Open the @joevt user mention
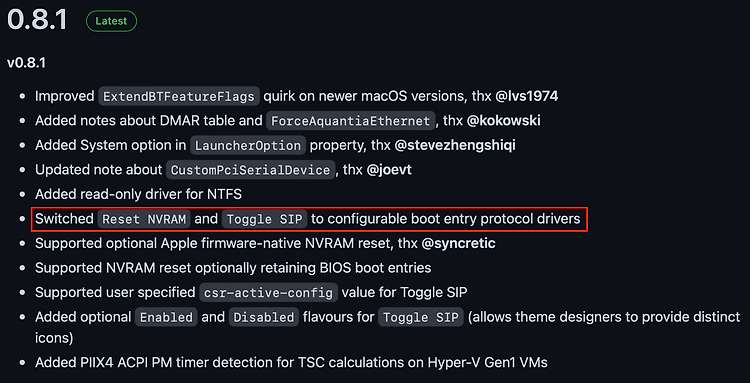 (389, 170)
